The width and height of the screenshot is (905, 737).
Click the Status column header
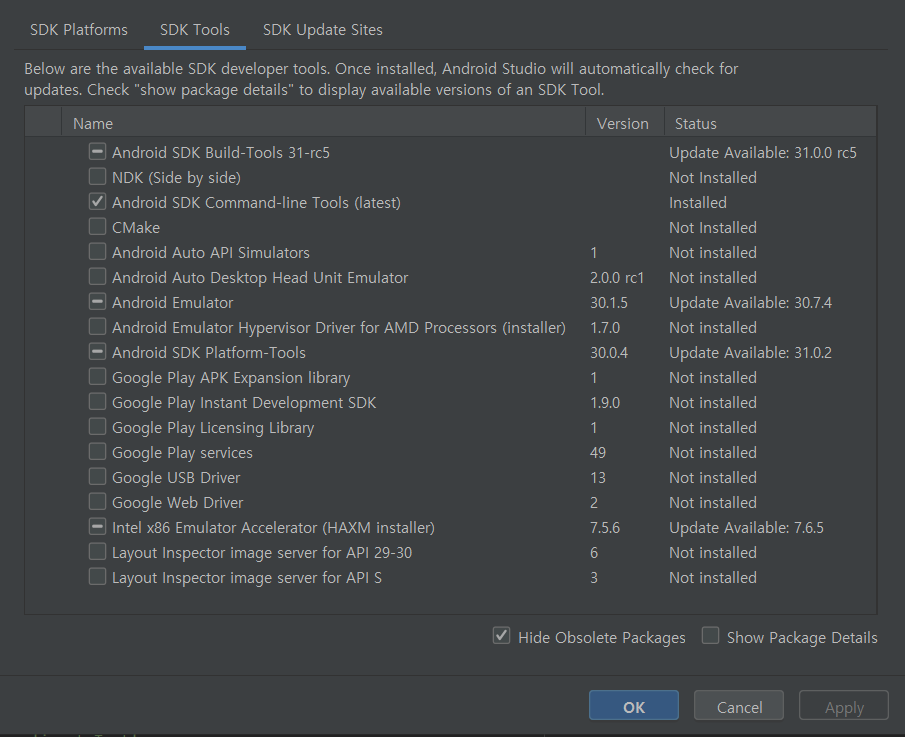[771, 124]
